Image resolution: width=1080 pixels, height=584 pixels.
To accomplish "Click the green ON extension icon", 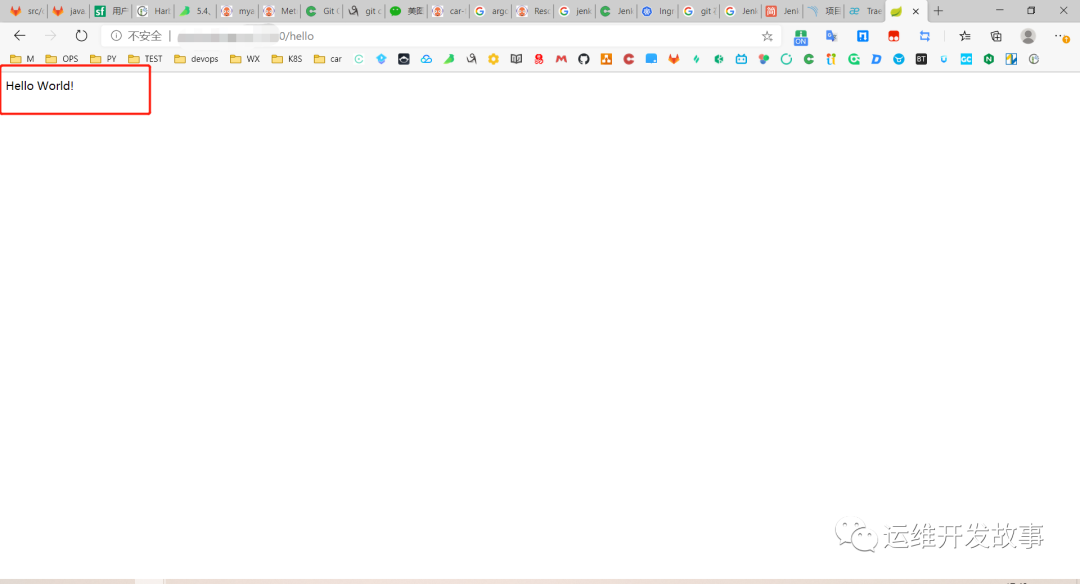I will pos(800,37).
